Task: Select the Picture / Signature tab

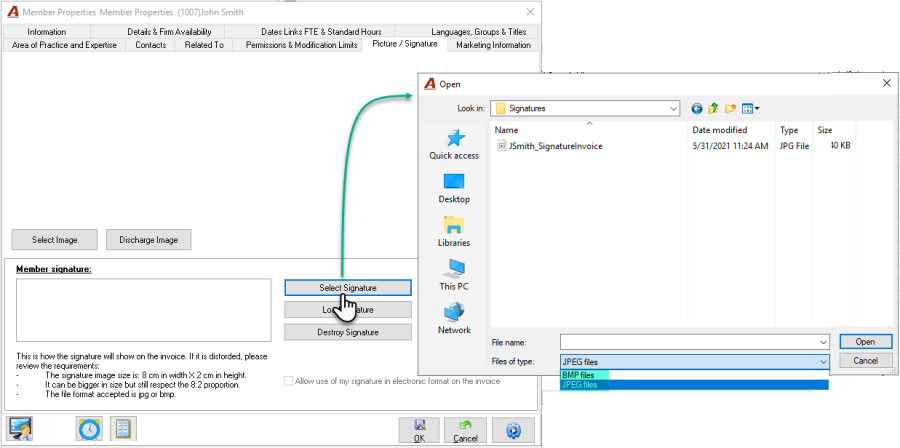Action: click(405, 44)
